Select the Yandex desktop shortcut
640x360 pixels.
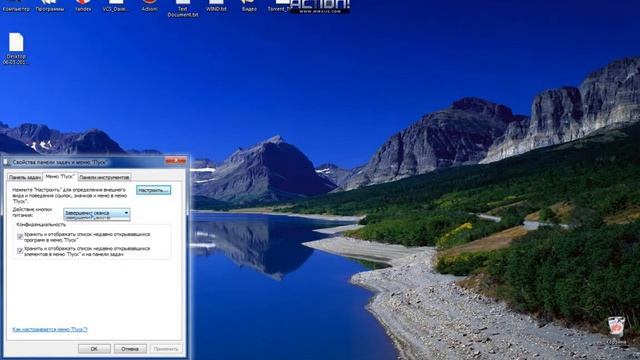[x=83, y=6]
